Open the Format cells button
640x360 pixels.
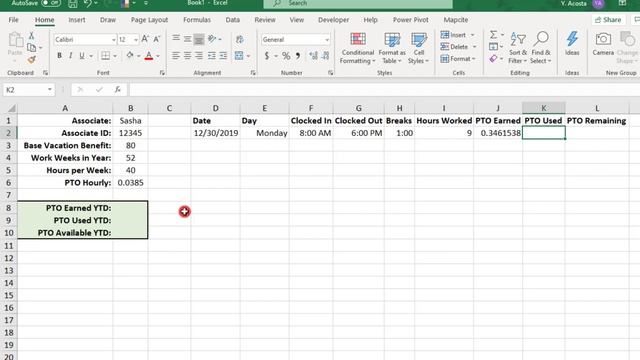458,59
